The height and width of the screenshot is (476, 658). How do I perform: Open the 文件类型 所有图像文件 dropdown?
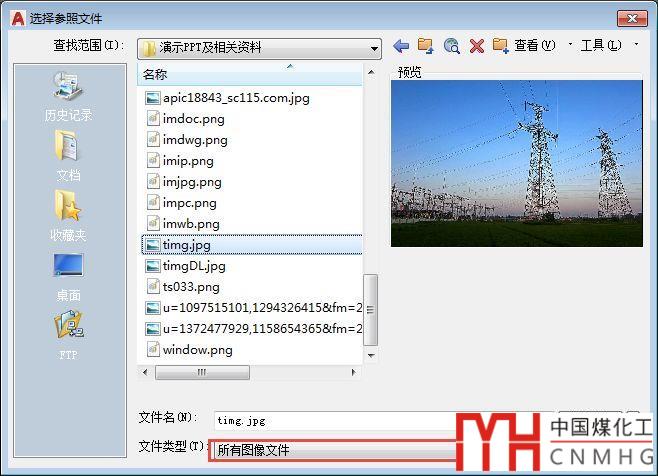pyautogui.click(x=333, y=450)
